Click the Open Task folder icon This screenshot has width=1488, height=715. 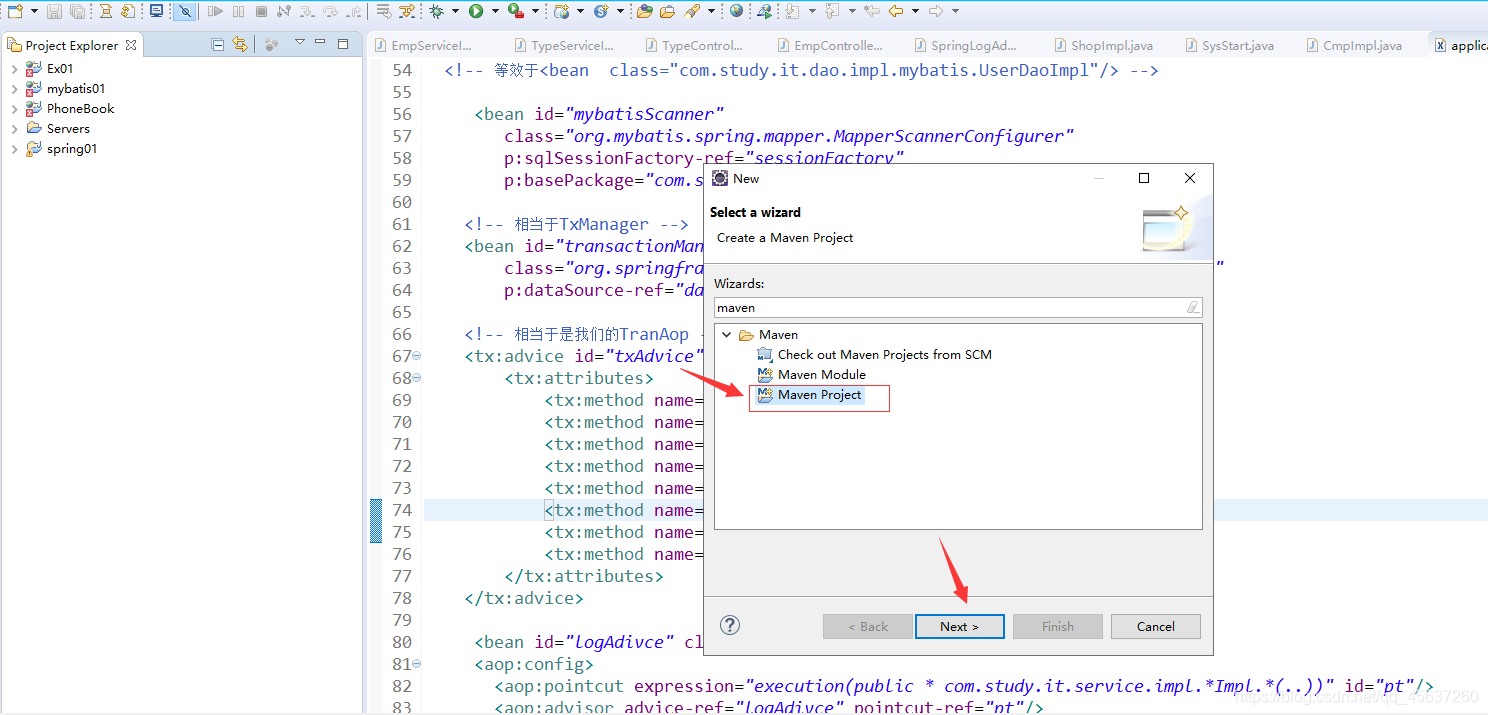[x=668, y=11]
